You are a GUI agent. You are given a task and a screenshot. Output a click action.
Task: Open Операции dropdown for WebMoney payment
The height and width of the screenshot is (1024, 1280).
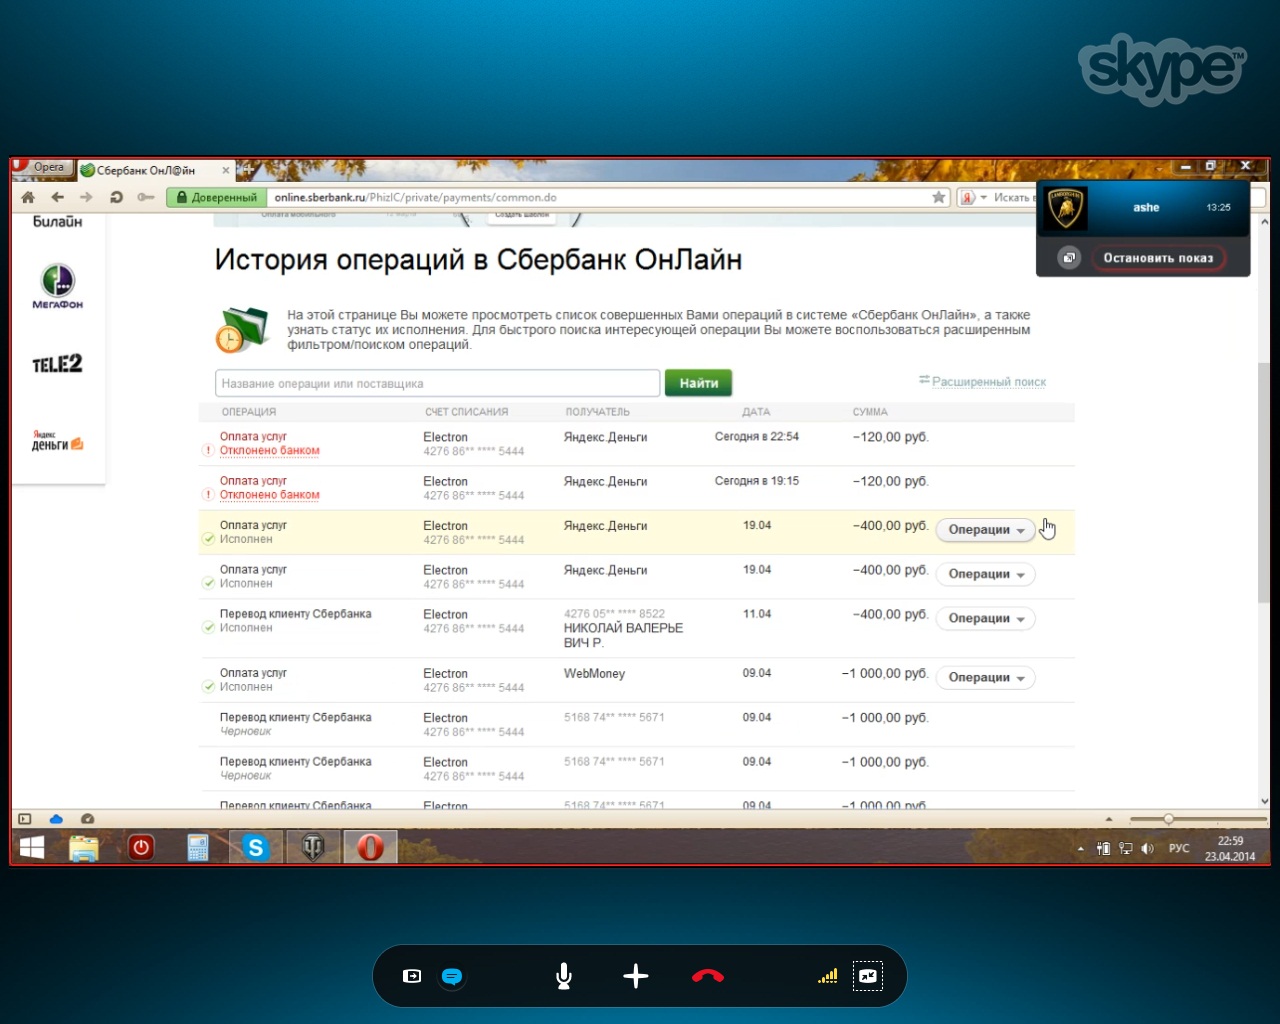coord(986,677)
